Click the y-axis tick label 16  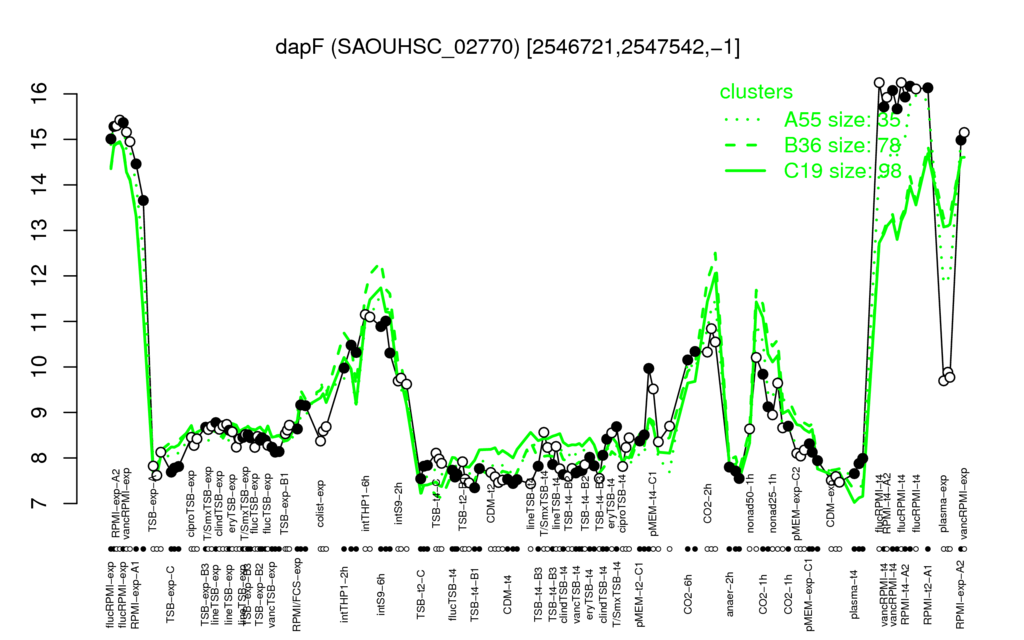[x=40, y=93]
